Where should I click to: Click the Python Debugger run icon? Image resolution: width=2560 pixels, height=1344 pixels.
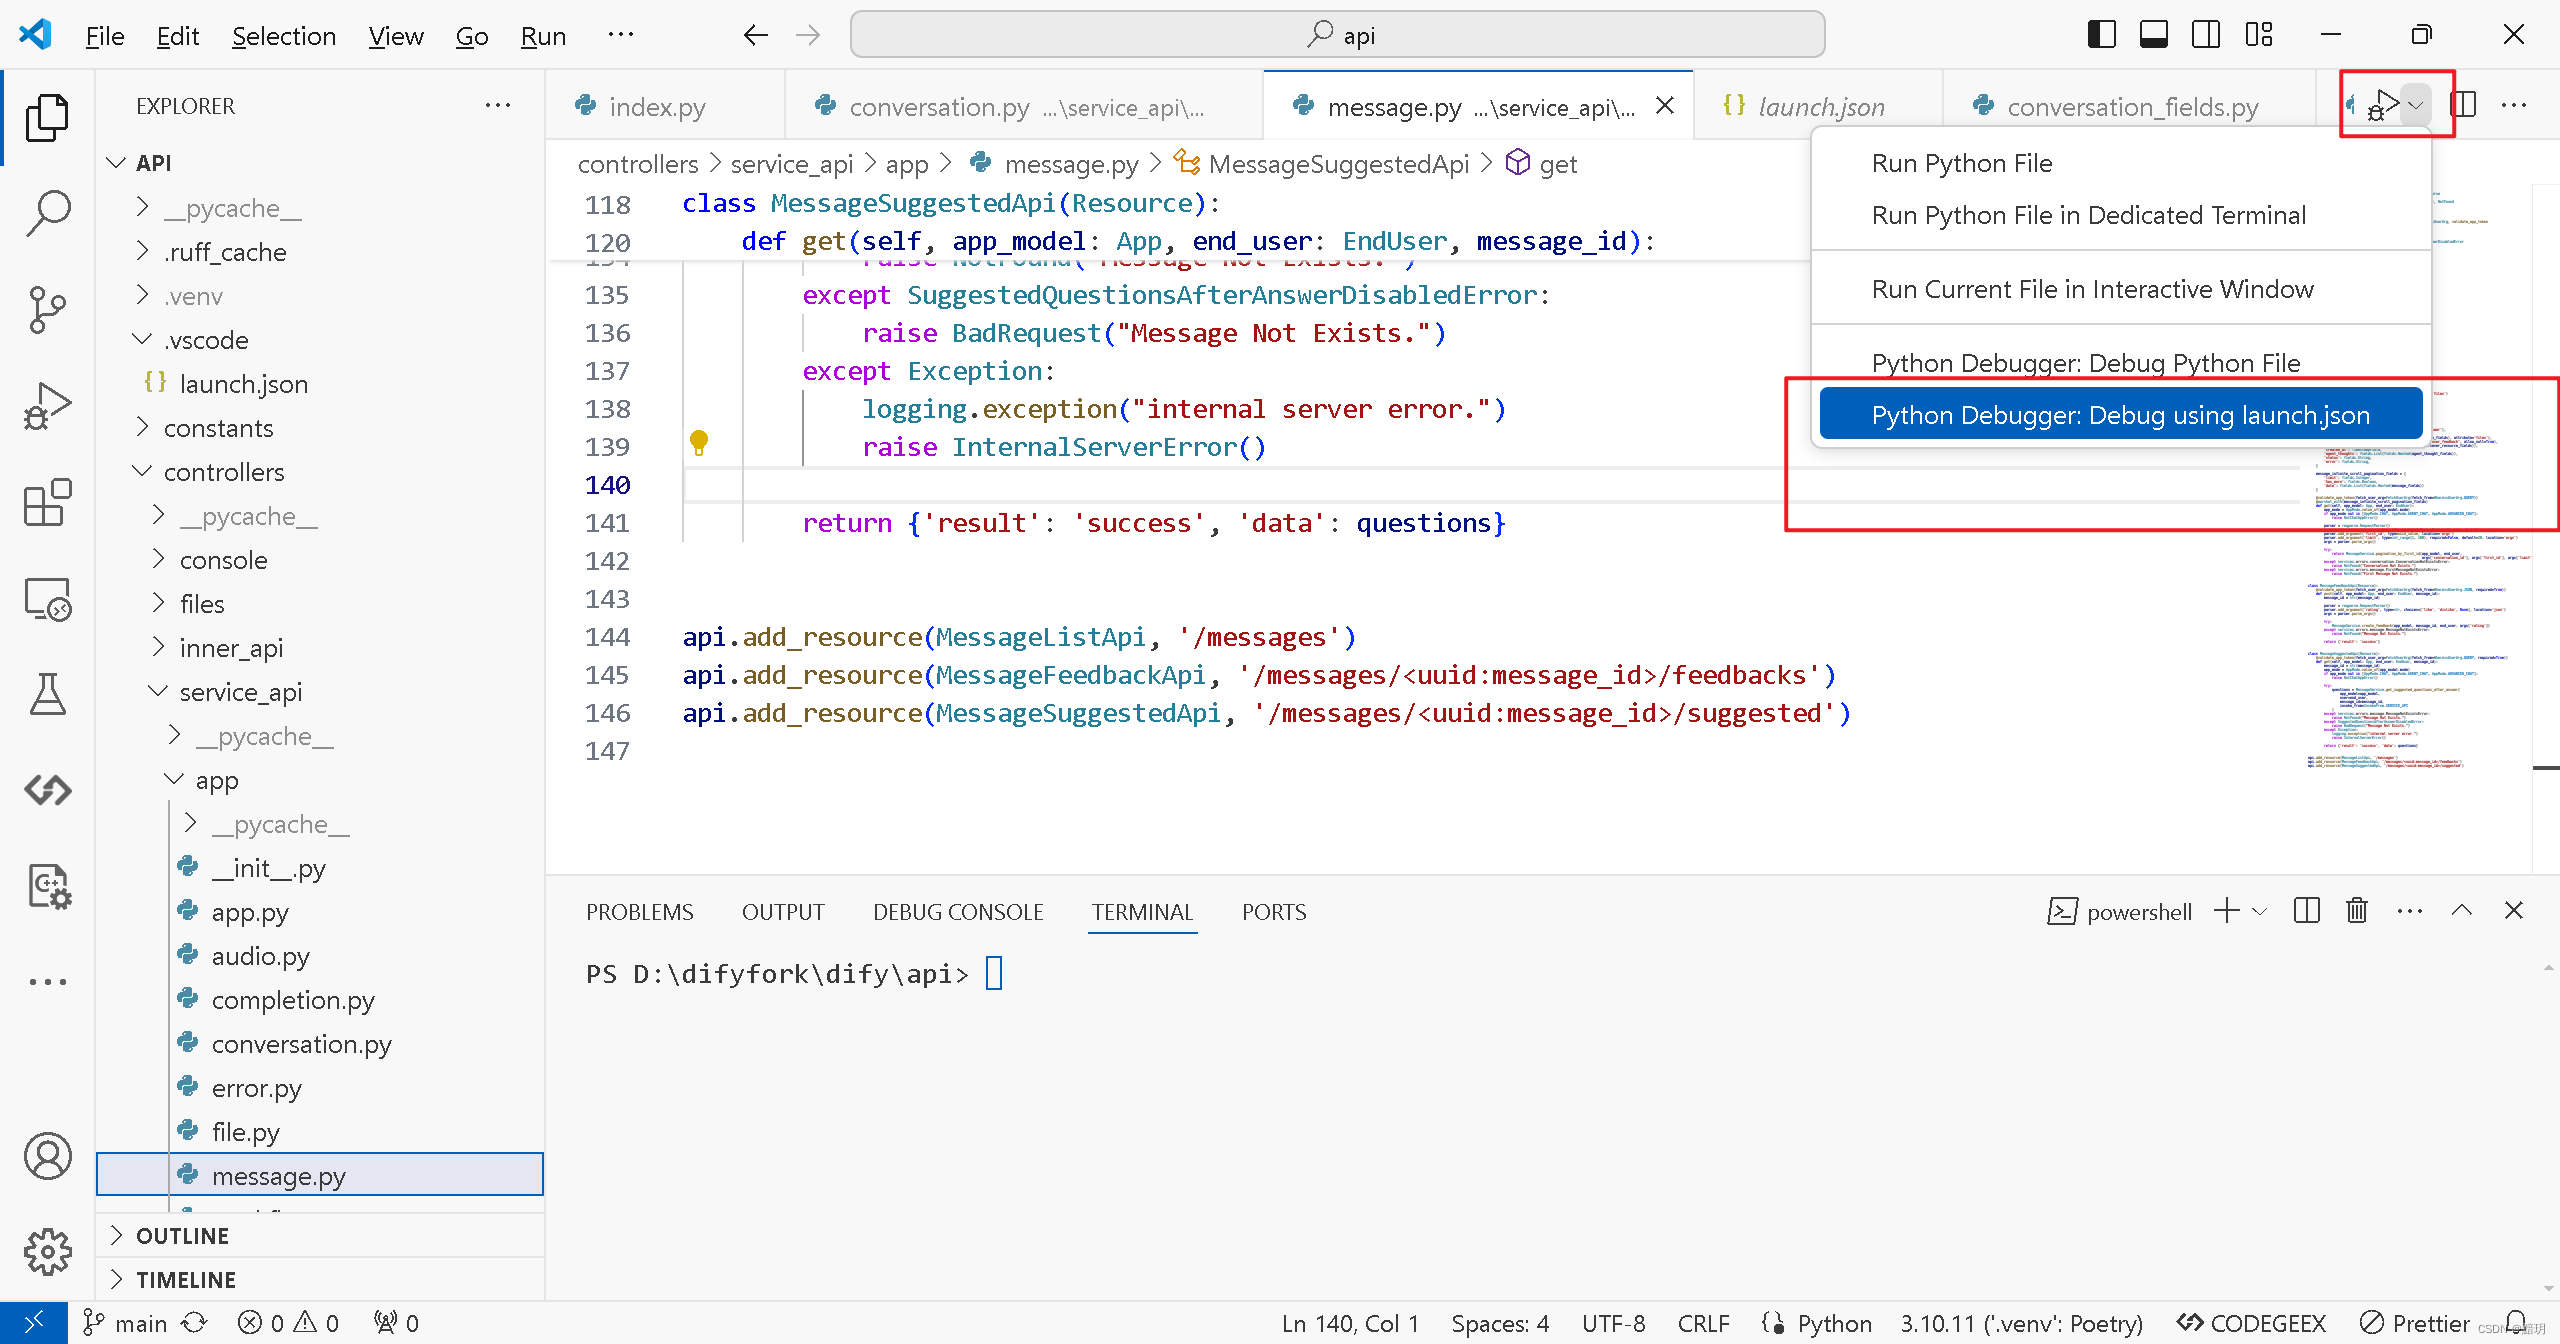pyautogui.click(x=2382, y=105)
